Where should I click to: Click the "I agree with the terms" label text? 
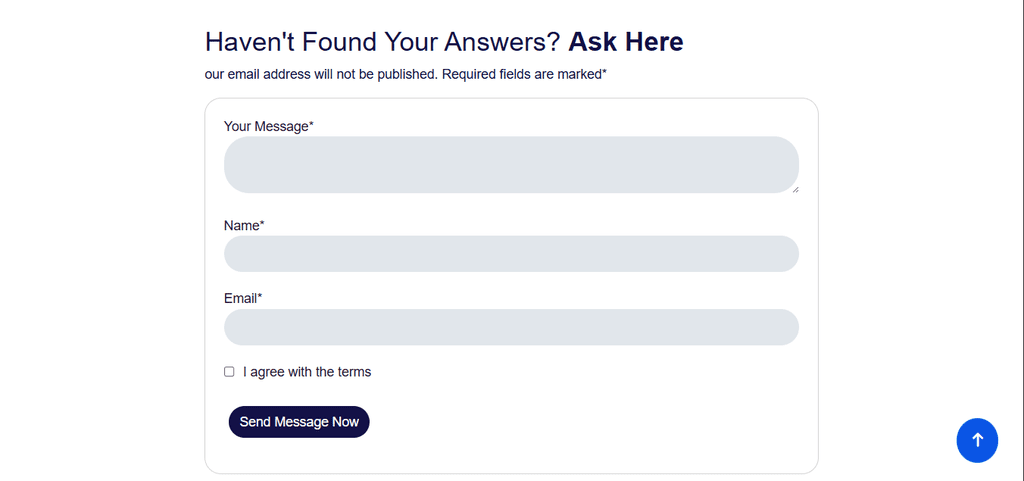(x=307, y=372)
